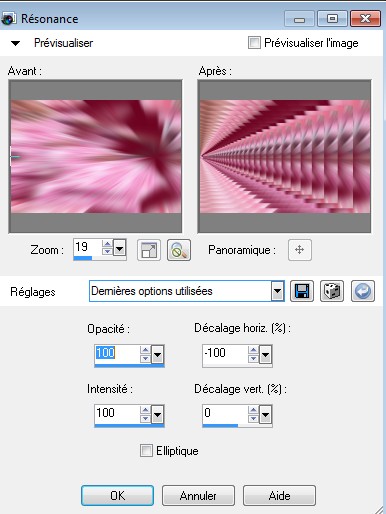Tick the Elliptique checkbox
386x514 pixels.
point(146,450)
